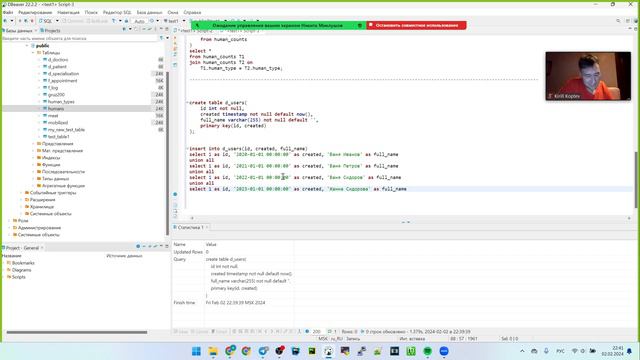640x360 pixels.
Task: Show hidden system tray icons chevron
Action: (x=522, y=351)
